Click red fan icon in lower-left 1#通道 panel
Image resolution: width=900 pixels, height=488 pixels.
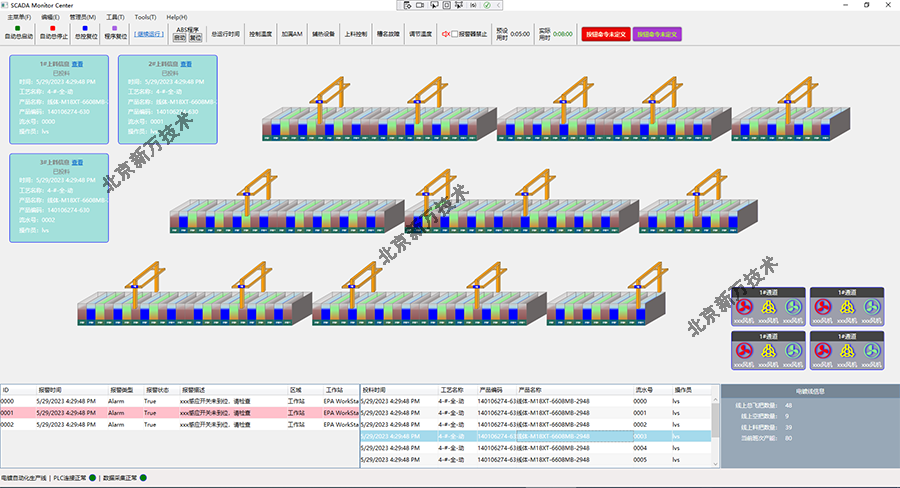[744, 351]
